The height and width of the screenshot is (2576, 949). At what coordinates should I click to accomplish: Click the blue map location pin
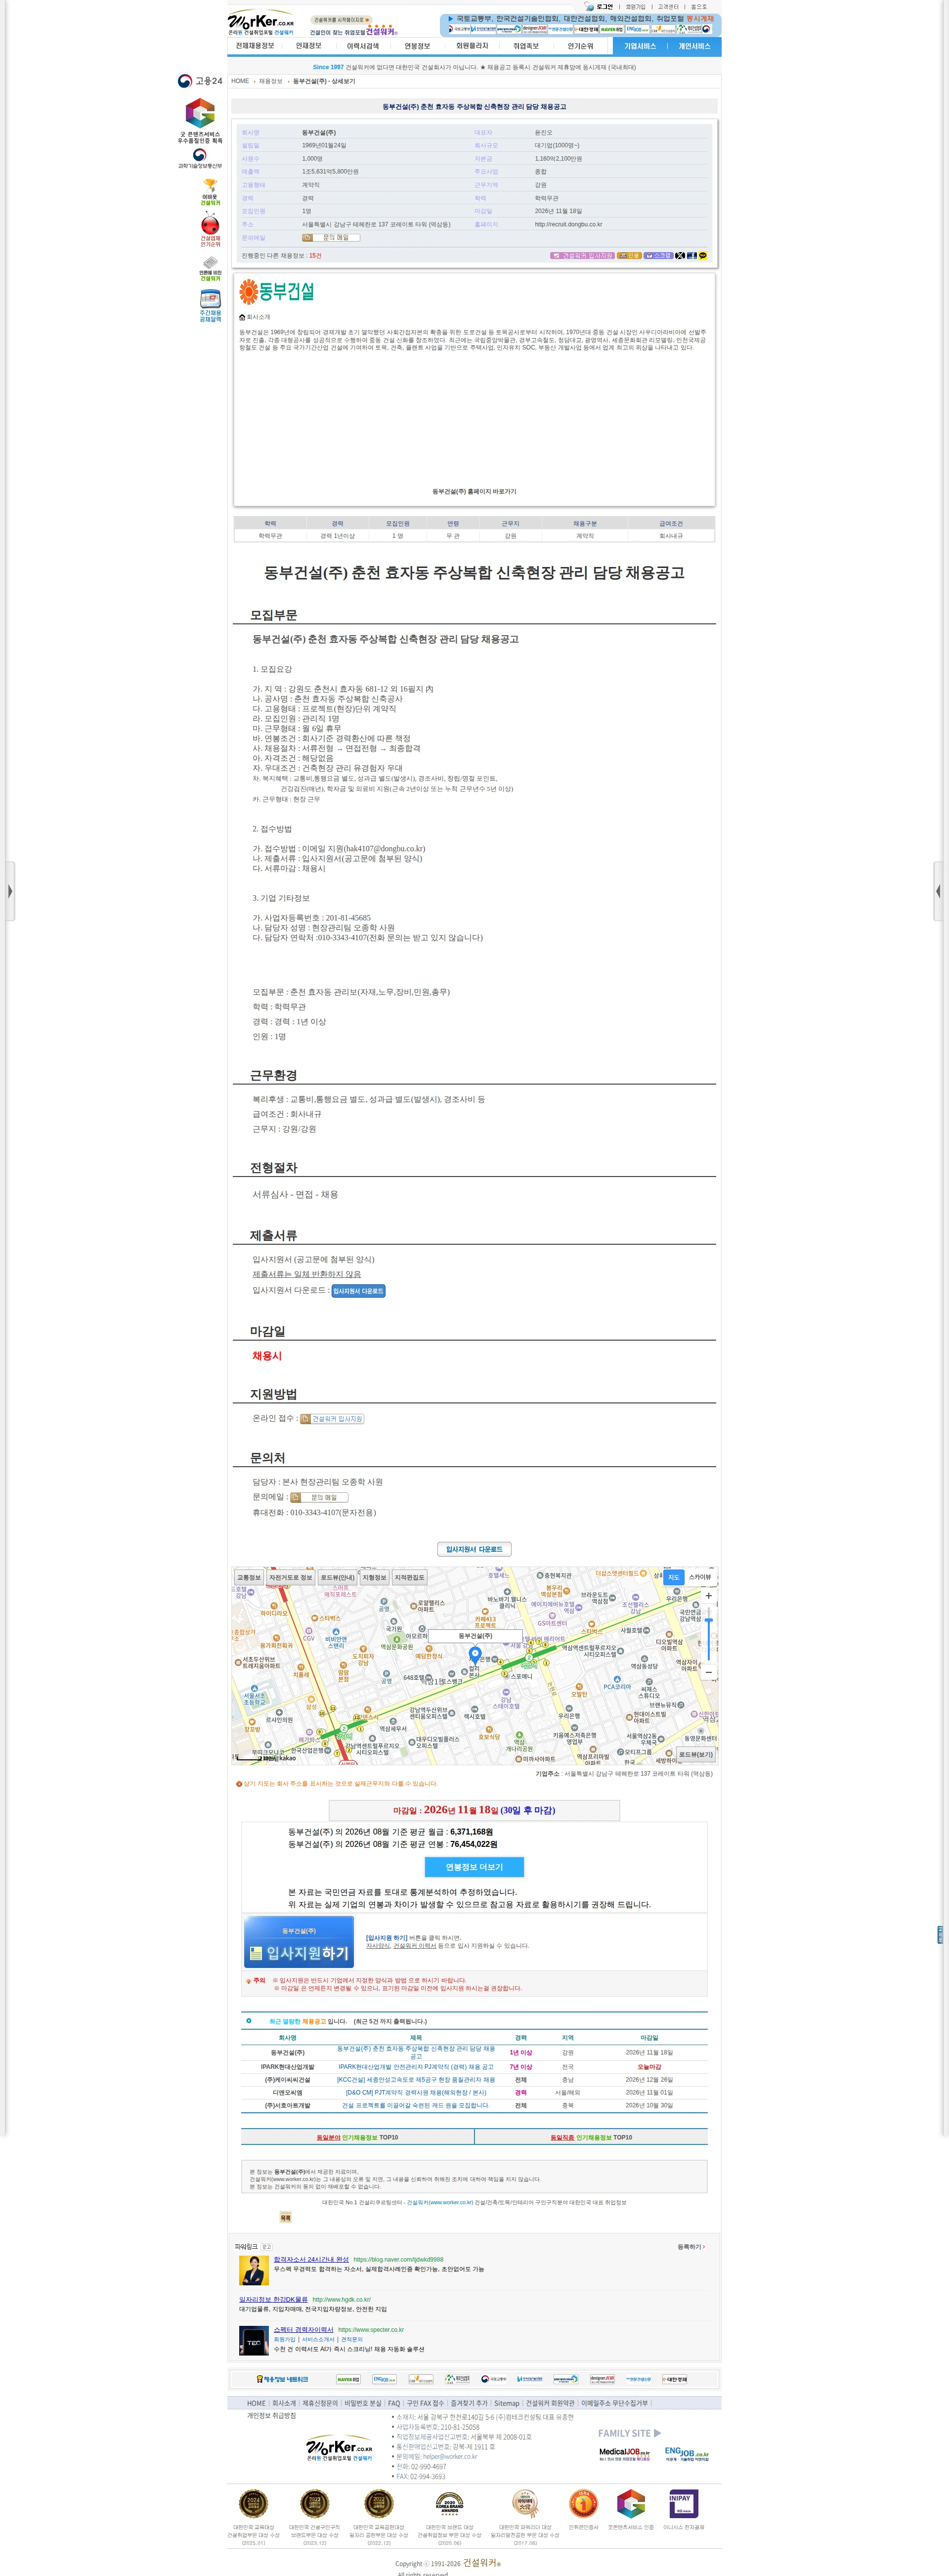click(x=475, y=1656)
